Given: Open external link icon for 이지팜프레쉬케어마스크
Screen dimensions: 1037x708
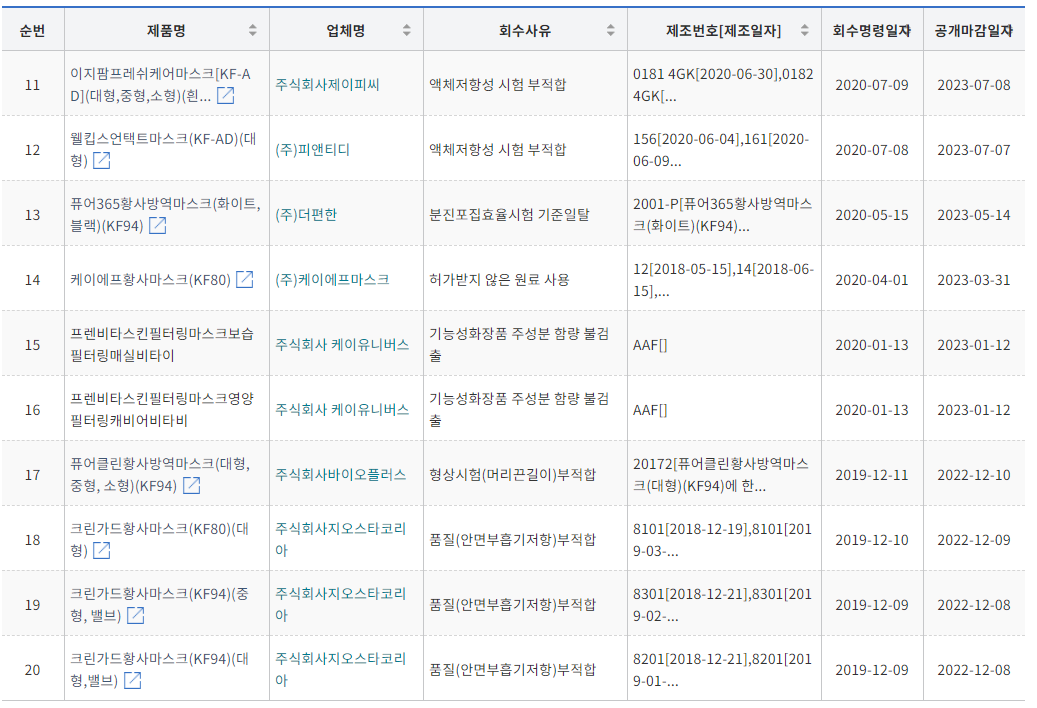Looking at the screenshot, I should 226,96.
